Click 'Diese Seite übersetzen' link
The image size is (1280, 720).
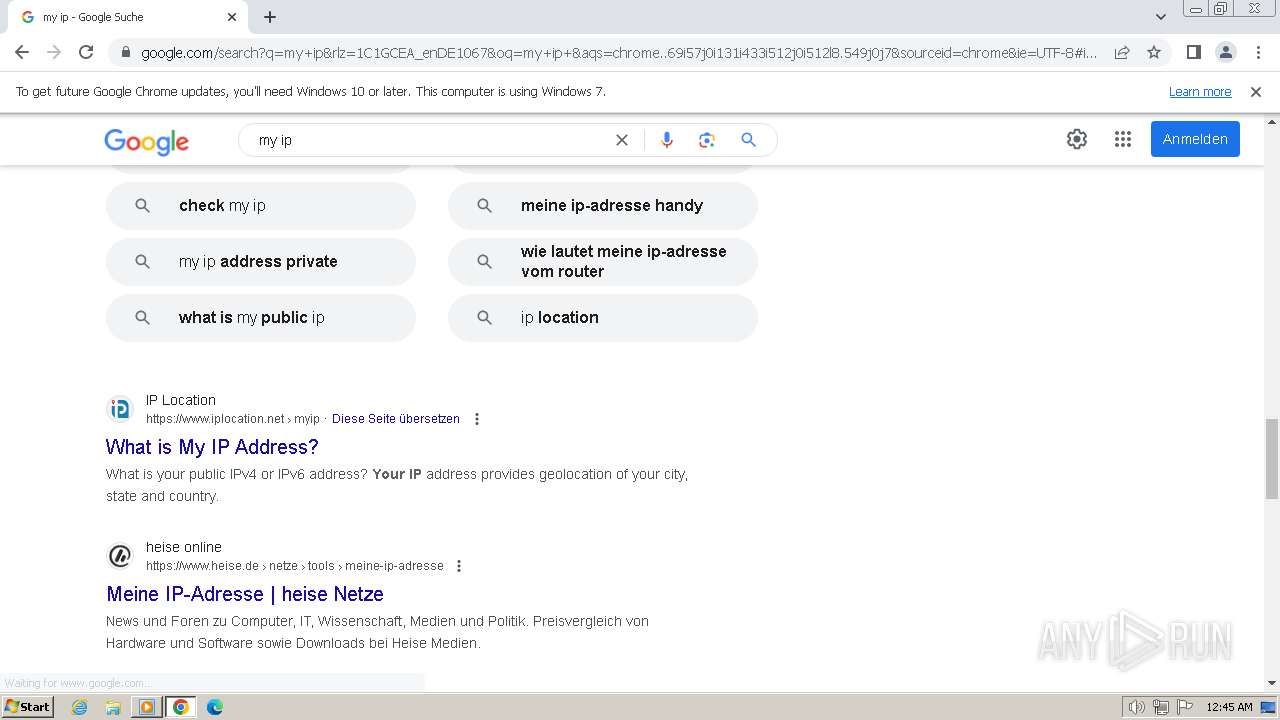[x=396, y=419]
